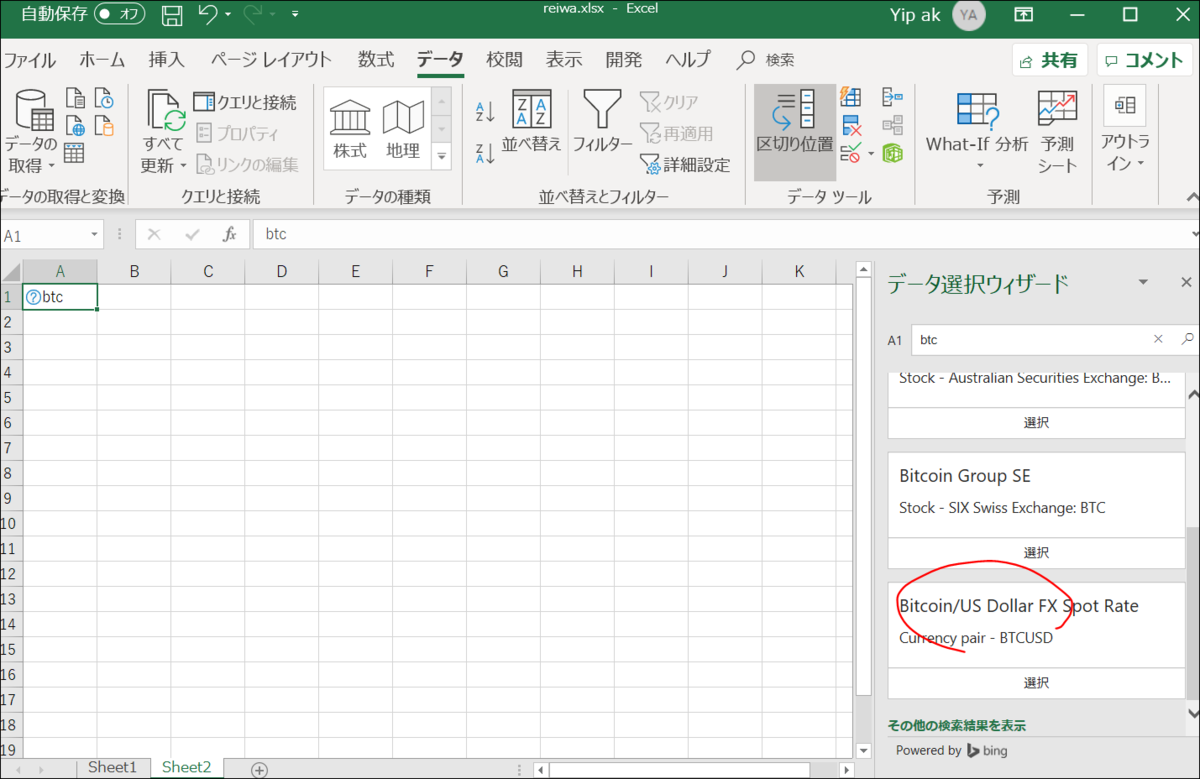Select cell A1 containing btc
The image size is (1200, 779).
(60, 297)
